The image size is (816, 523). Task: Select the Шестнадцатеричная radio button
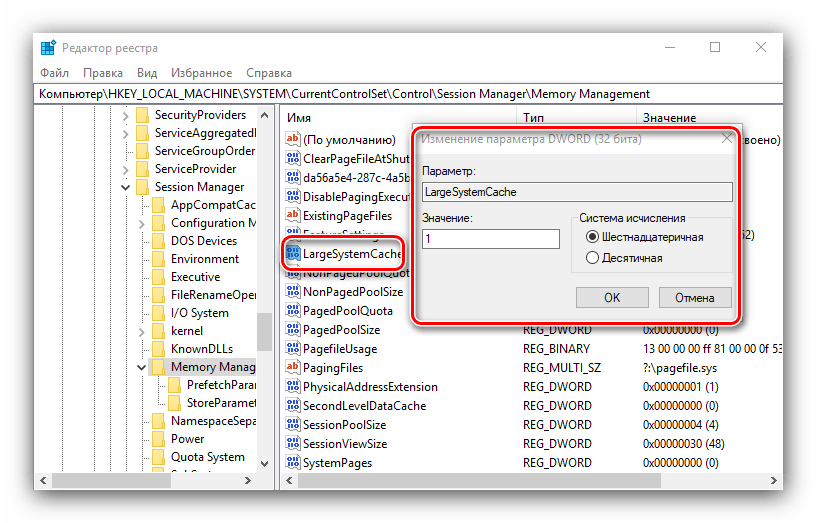tap(593, 237)
